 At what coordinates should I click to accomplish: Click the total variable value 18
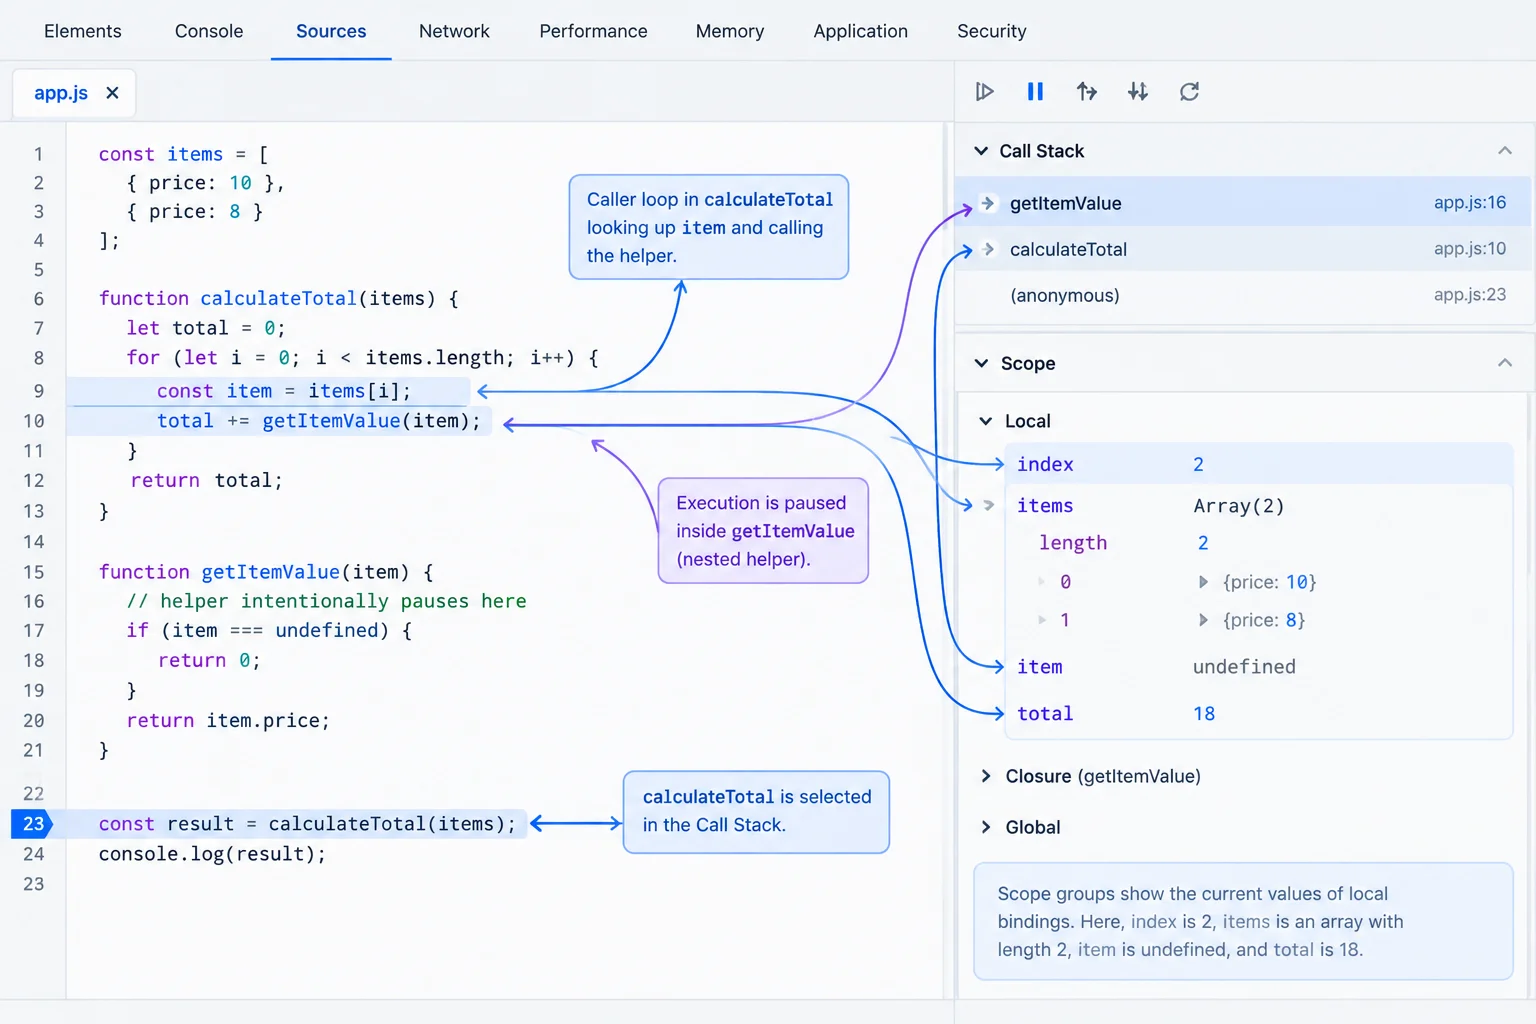[1204, 714]
